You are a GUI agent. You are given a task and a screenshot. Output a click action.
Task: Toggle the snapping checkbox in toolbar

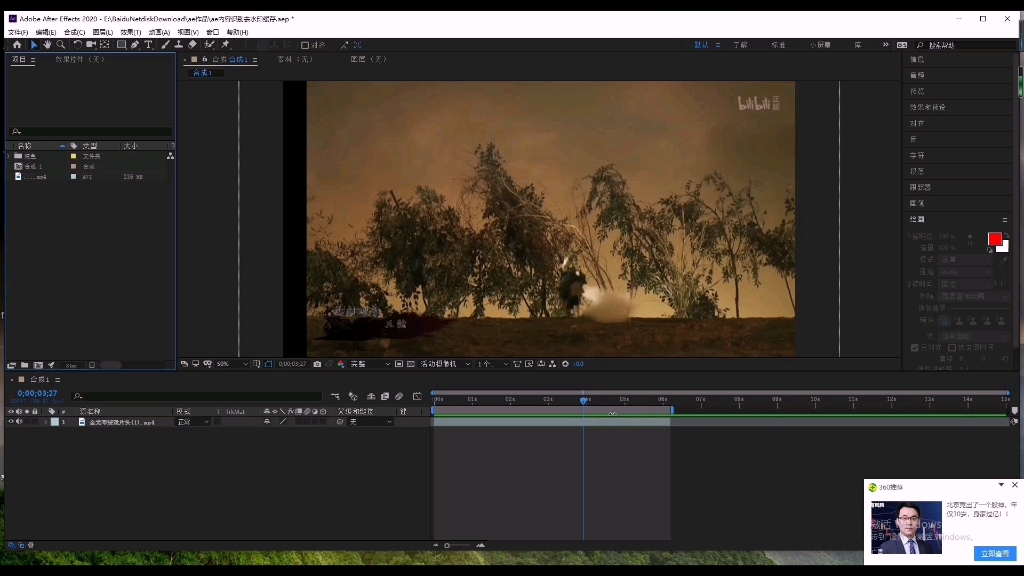pyautogui.click(x=305, y=45)
